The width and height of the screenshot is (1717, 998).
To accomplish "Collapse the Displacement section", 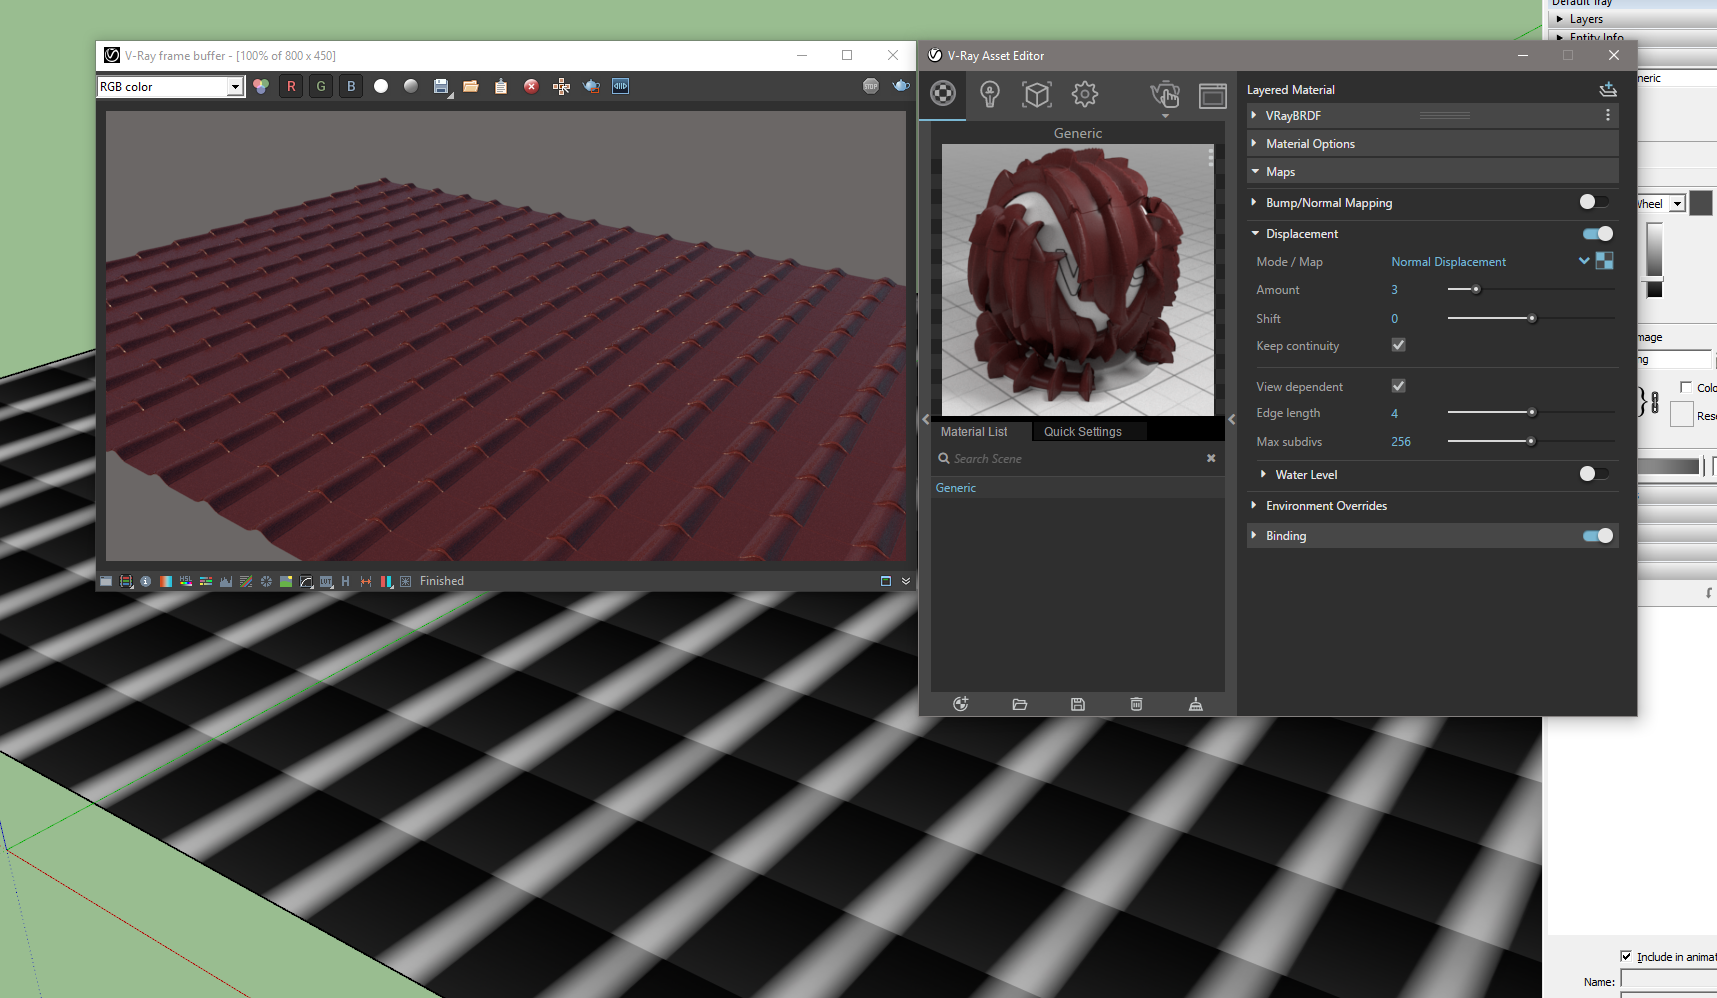I will [1255, 233].
